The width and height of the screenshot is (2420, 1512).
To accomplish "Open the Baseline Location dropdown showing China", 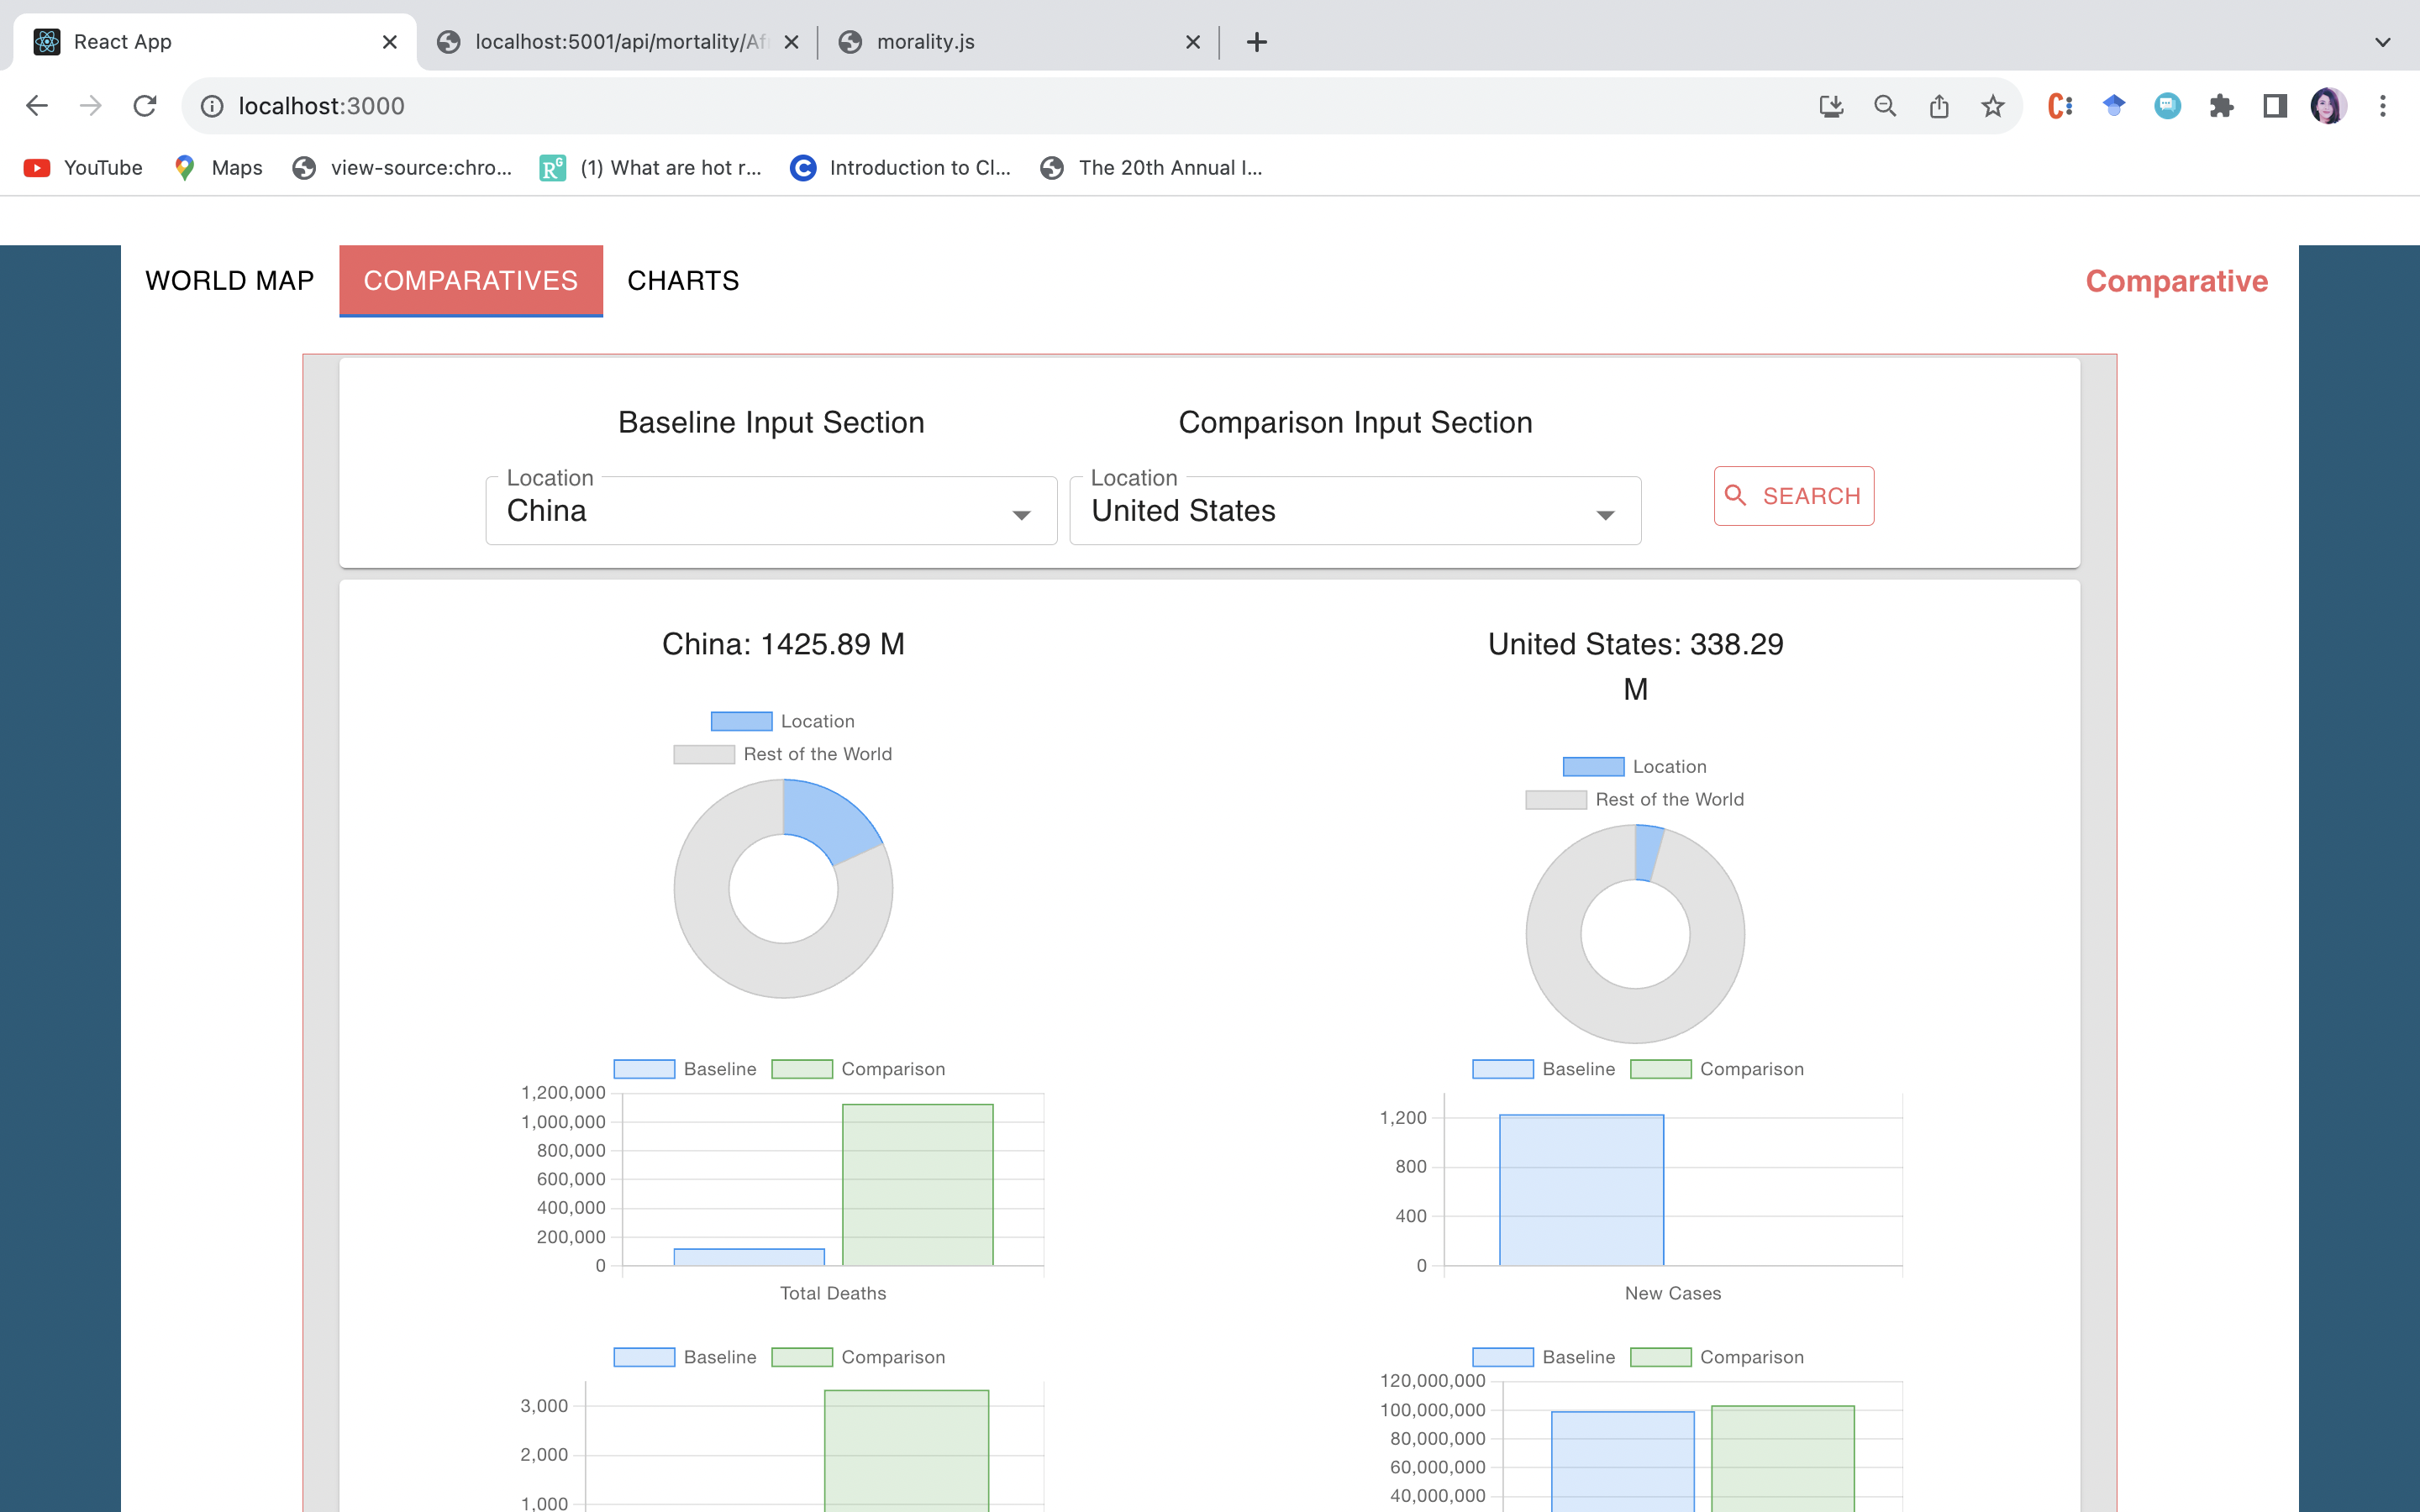I will click(x=771, y=511).
